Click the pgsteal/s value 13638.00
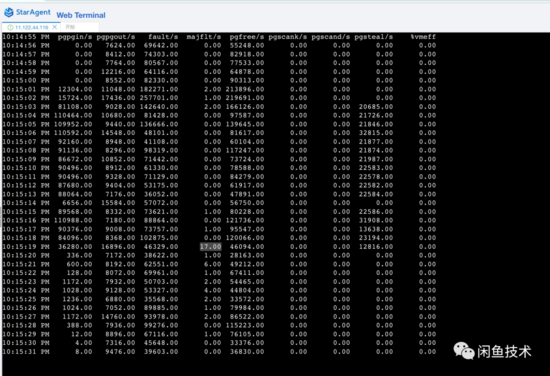The height and width of the screenshot is (376, 550). pos(376,229)
